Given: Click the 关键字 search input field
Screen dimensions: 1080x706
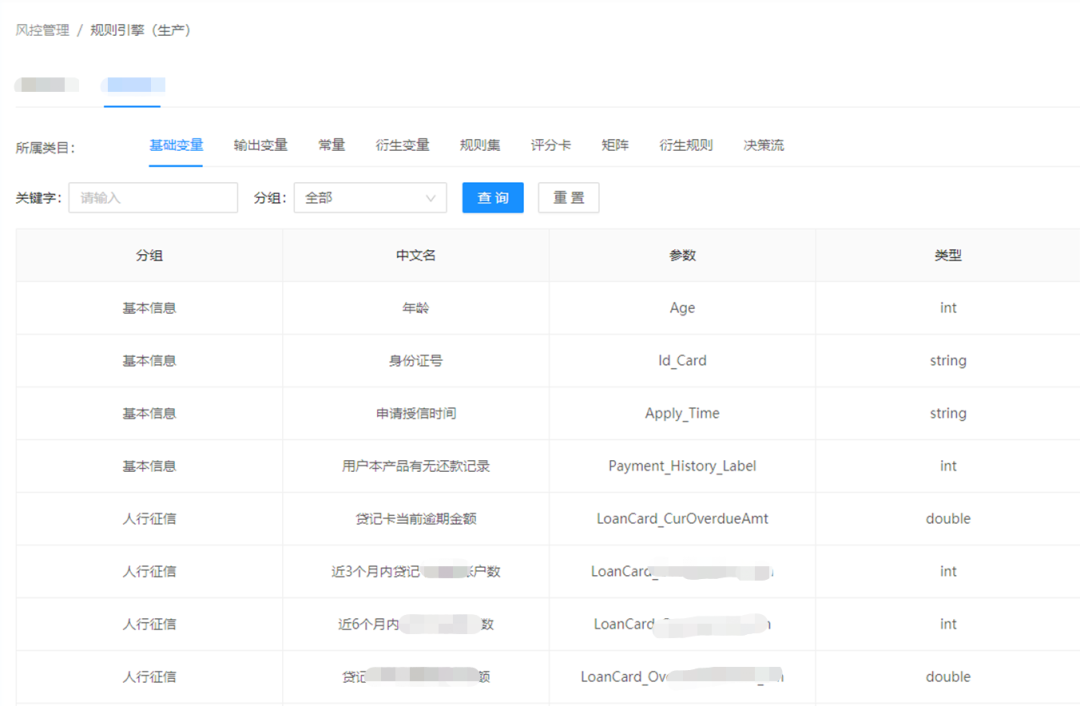Looking at the screenshot, I should coord(153,198).
